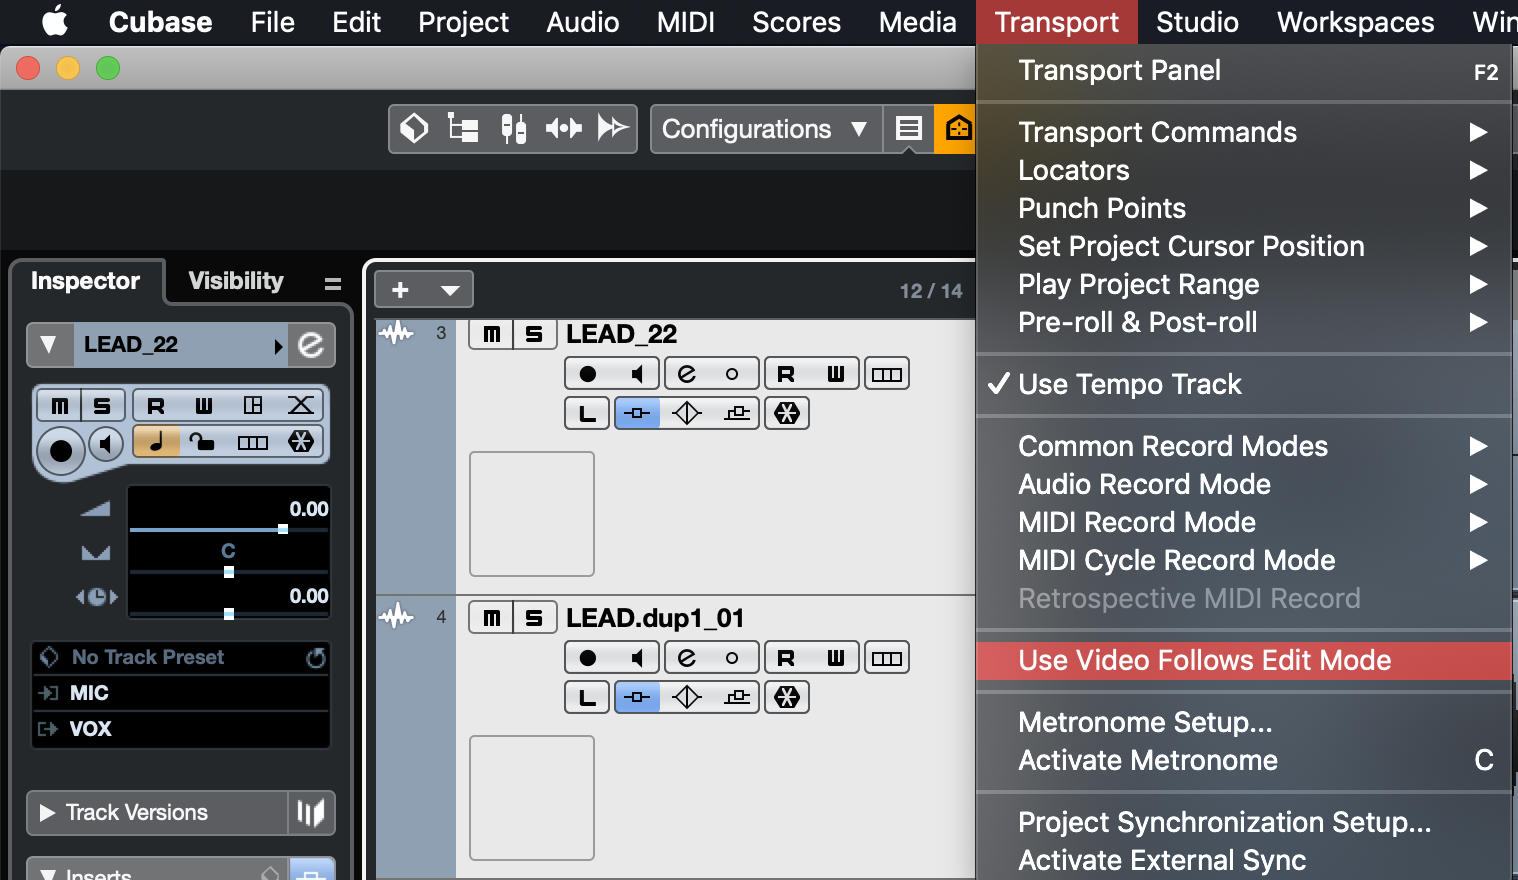Open the MIC input routing selector
Image resolution: width=1518 pixels, height=880 pixels.
(181, 693)
